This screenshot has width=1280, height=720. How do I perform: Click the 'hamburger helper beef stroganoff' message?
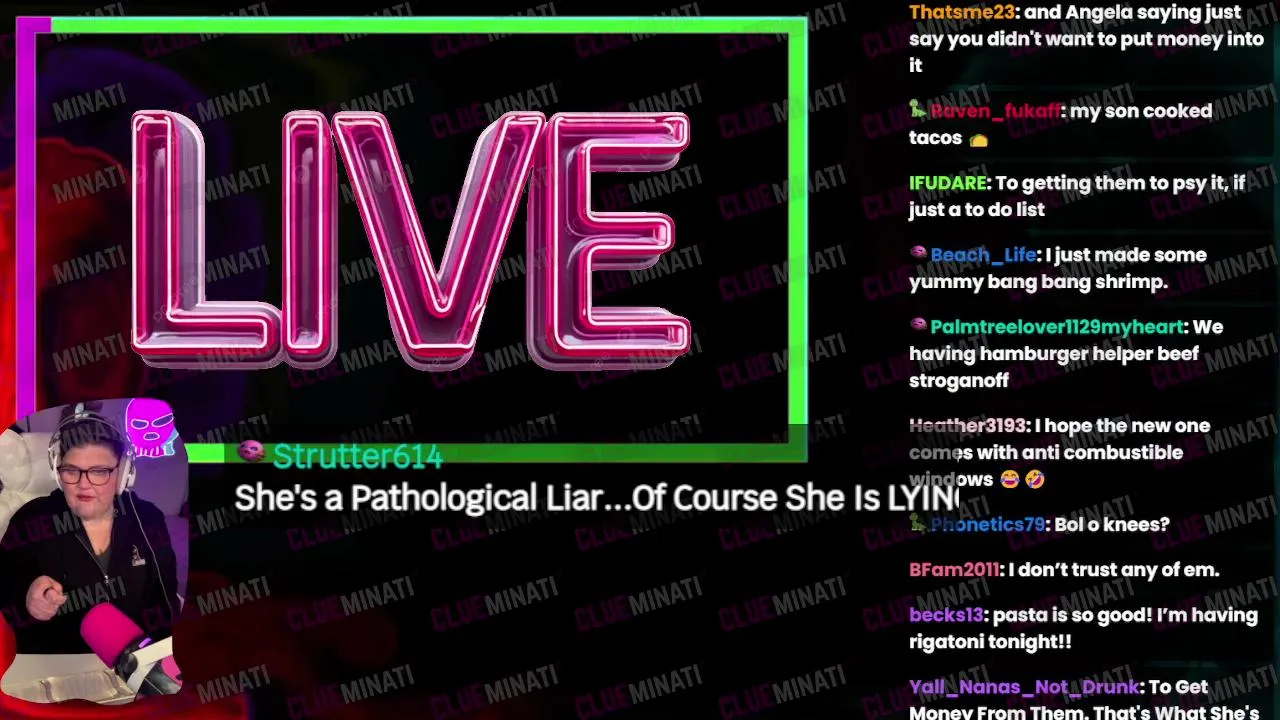tap(1066, 354)
